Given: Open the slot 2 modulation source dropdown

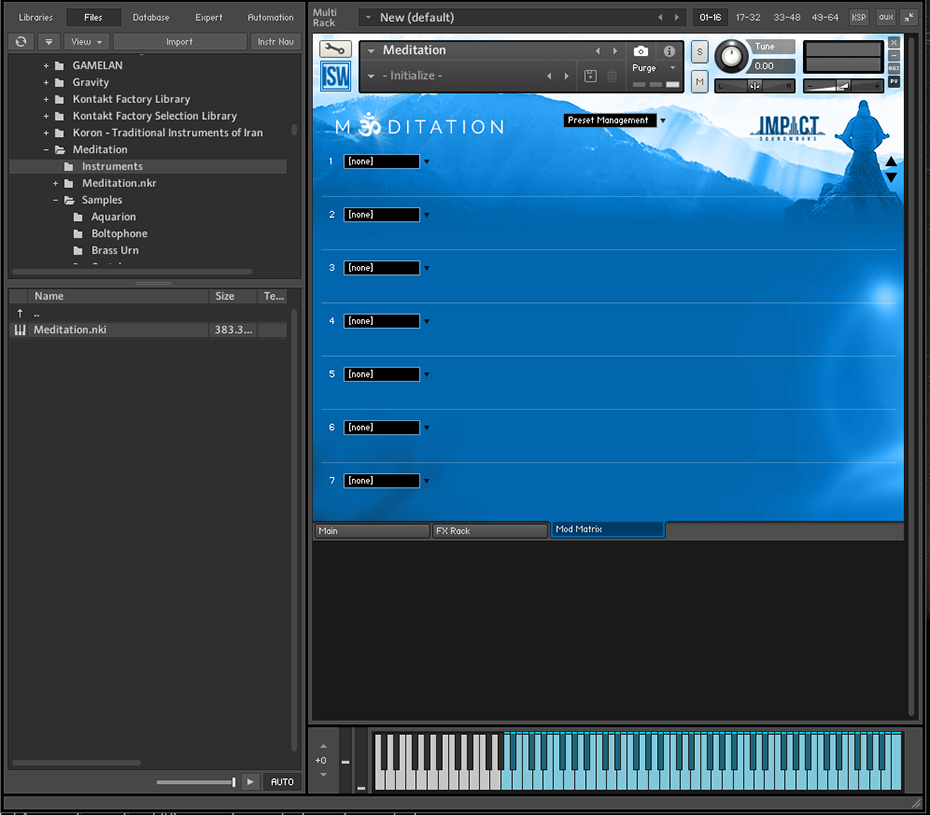Looking at the screenshot, I should click(426, 215).
